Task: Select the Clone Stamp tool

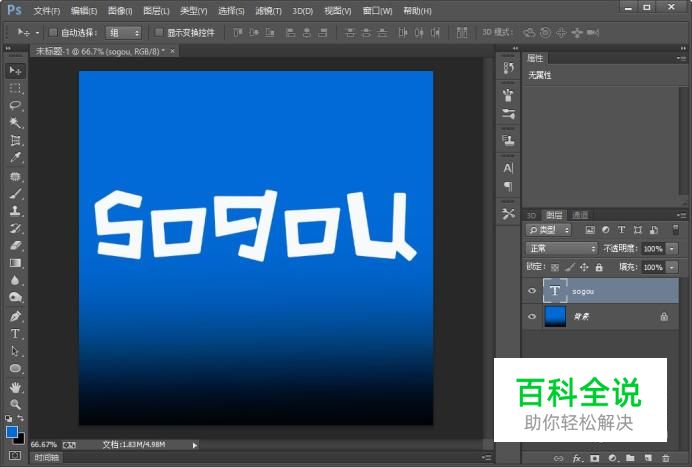Action: 15,211
